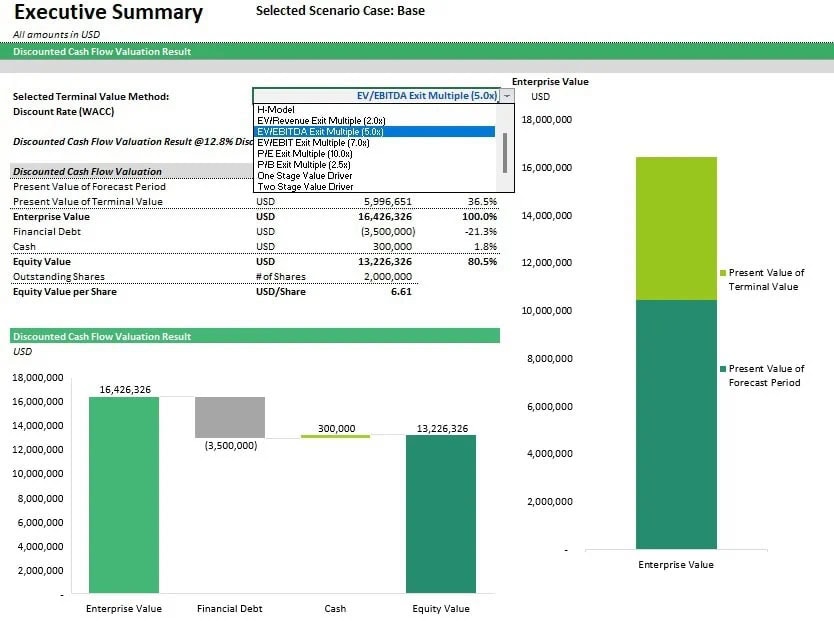
Task: Select the Cash value 300,000 cell
Action: [x=392, y=246]
